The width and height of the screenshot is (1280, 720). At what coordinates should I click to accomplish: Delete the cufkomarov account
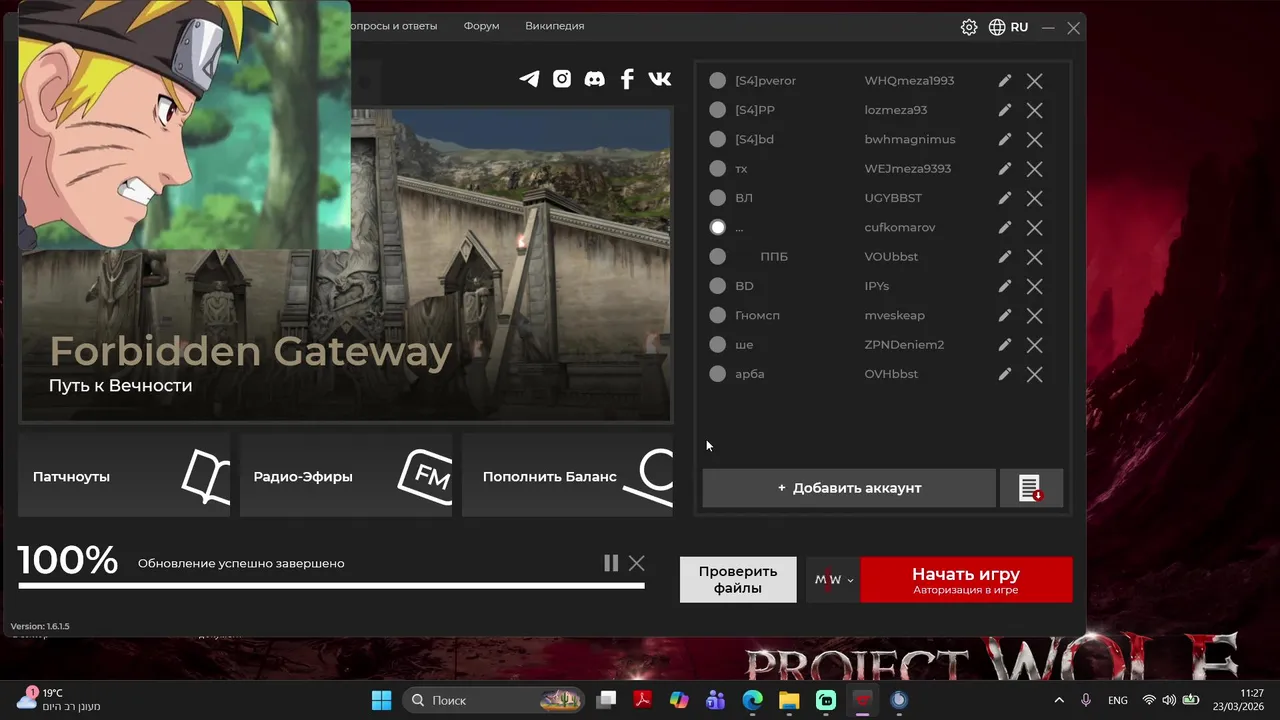(1035, 227)
